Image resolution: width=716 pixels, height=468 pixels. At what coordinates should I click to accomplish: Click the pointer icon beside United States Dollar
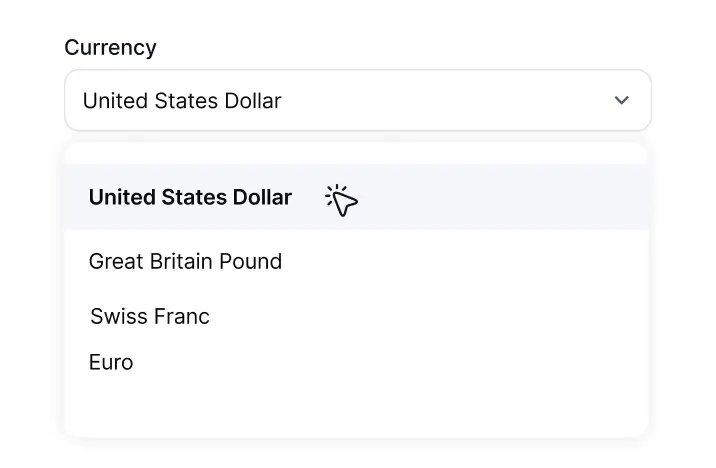tap(341, 200)
